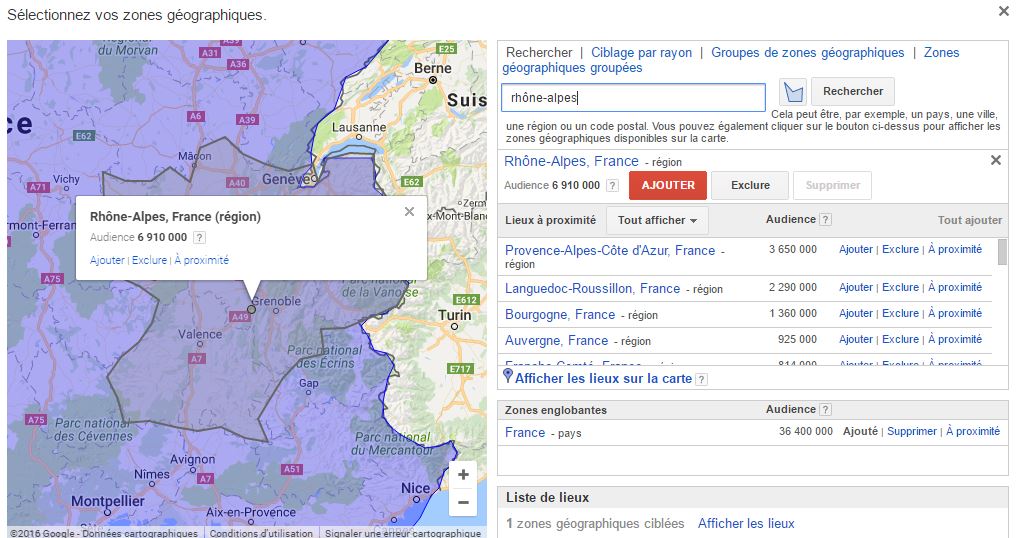The height and width of the screenshot is (538, 1031).
Task: Show places near Languedoc-Roussillon
Action: tap(955, 287)
